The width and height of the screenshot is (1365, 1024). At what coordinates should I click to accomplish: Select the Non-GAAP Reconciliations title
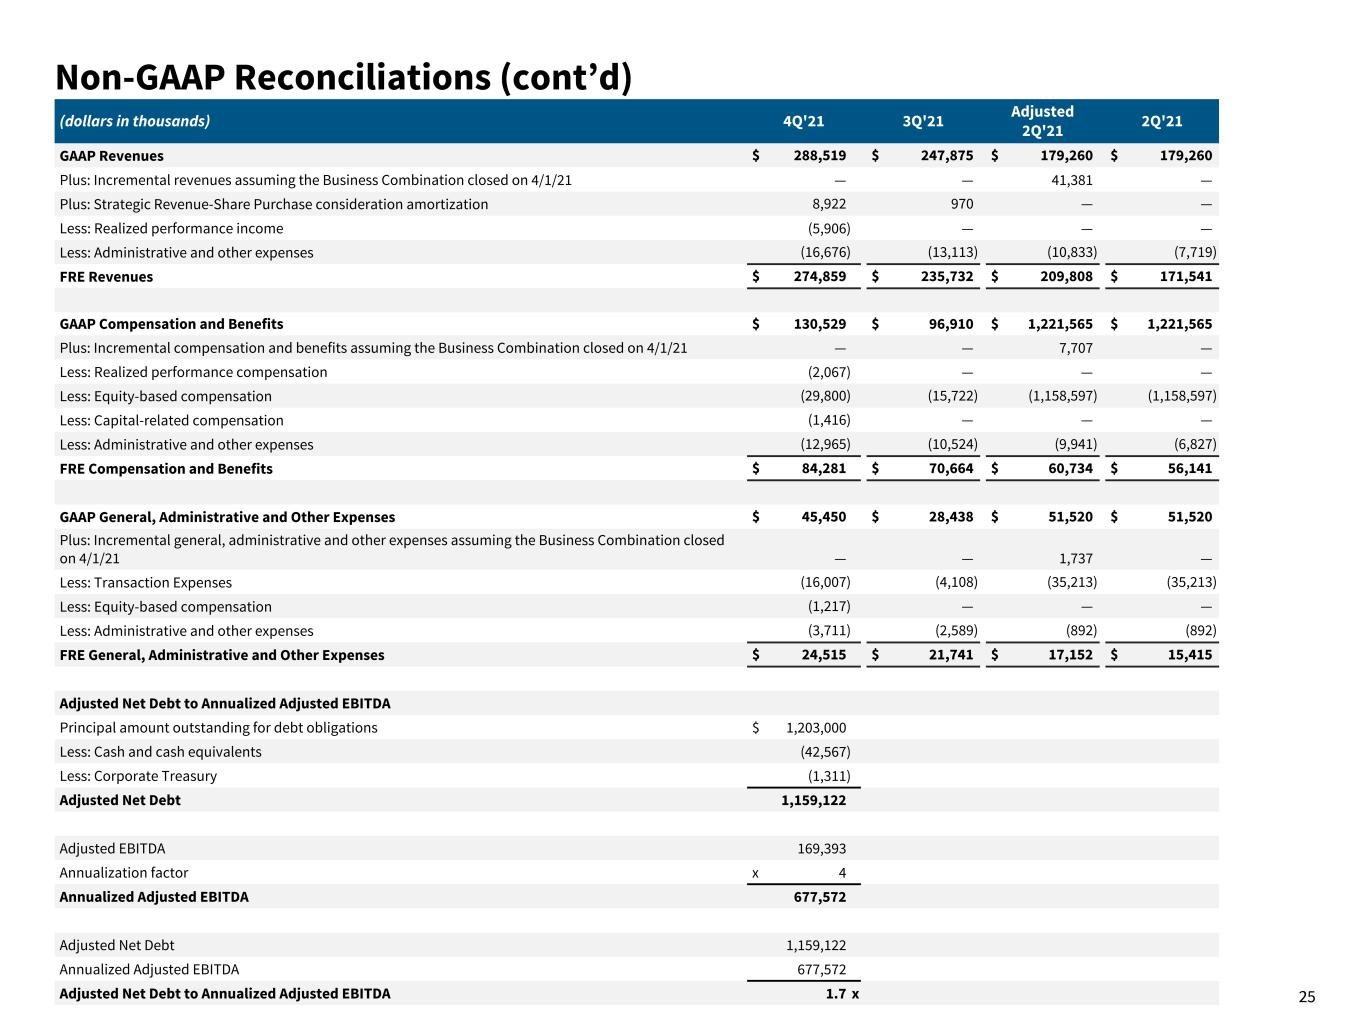343,77
